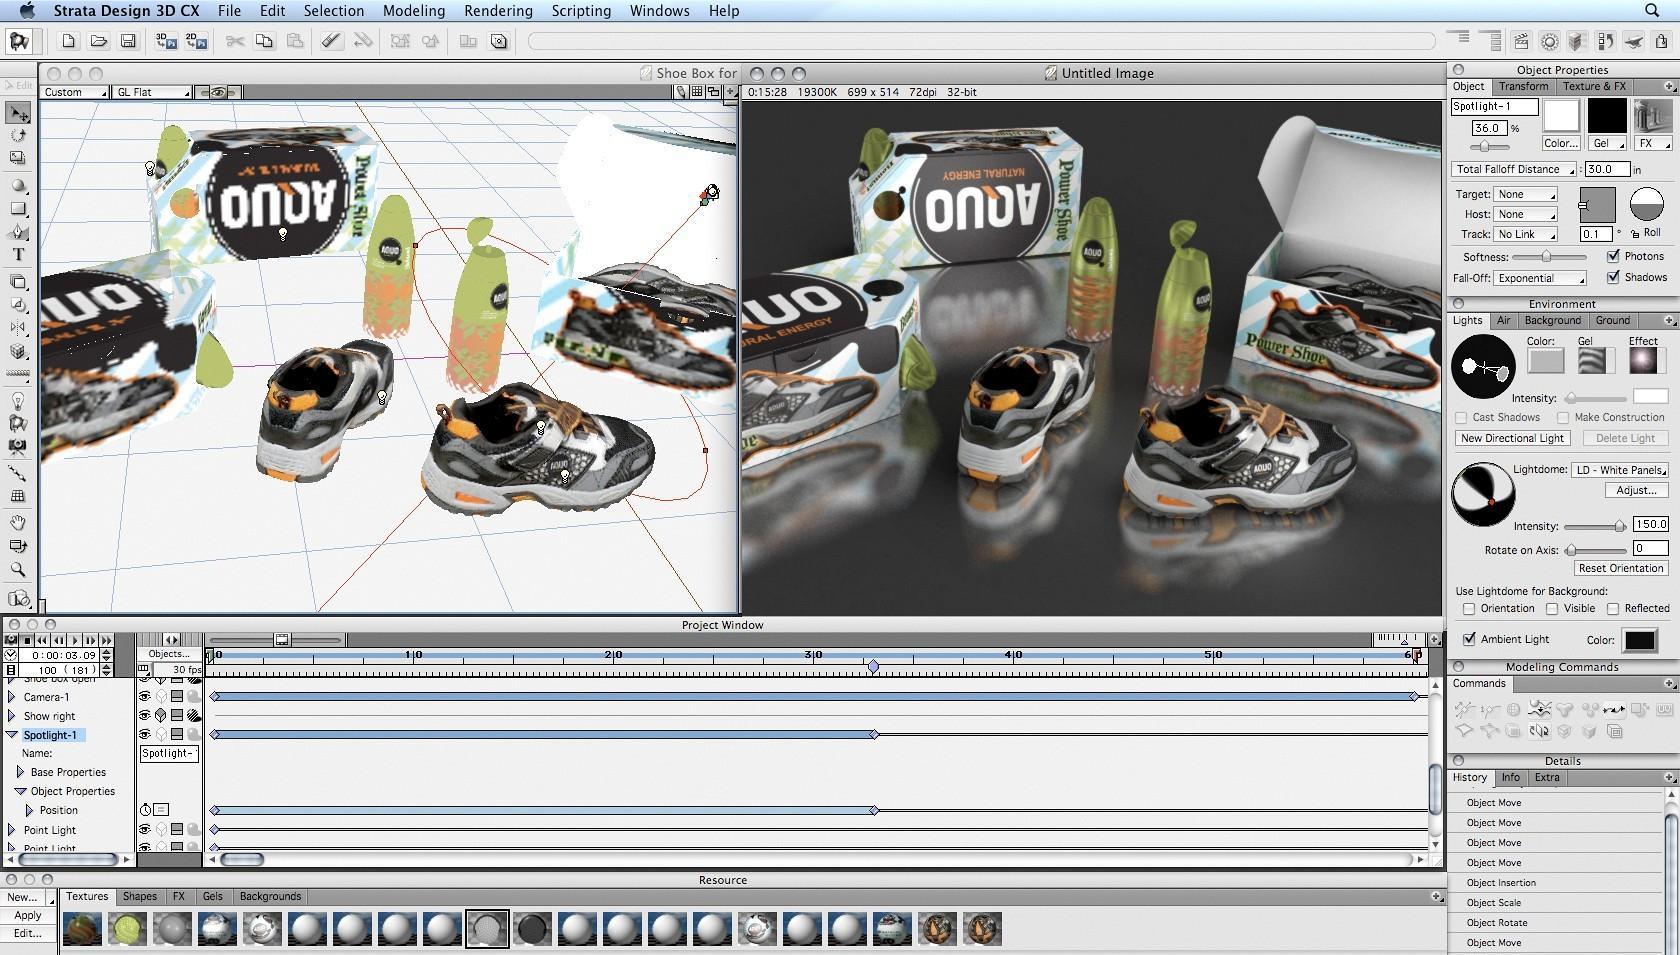Select the Camera object tool

[18, 446]
